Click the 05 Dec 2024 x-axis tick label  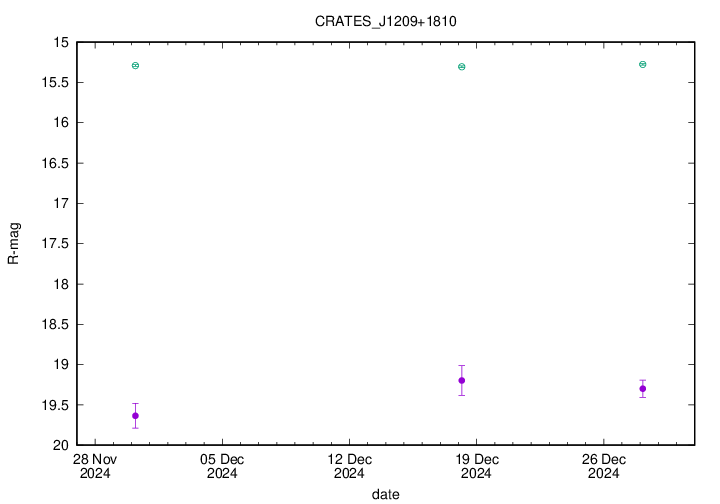coord(222,466)
